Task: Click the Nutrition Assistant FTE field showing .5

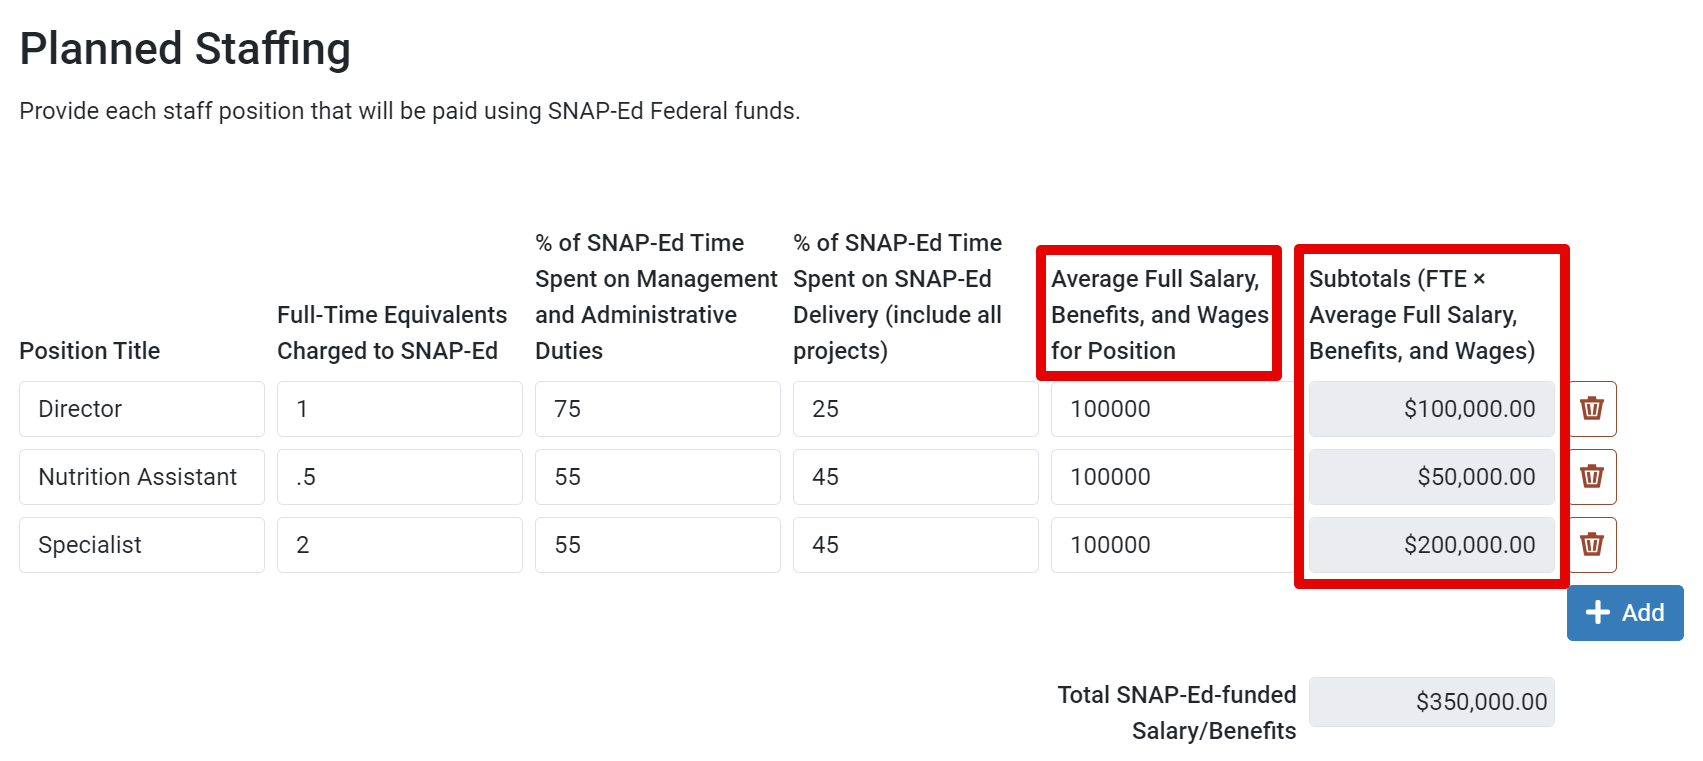Action: tap(399, 477)
